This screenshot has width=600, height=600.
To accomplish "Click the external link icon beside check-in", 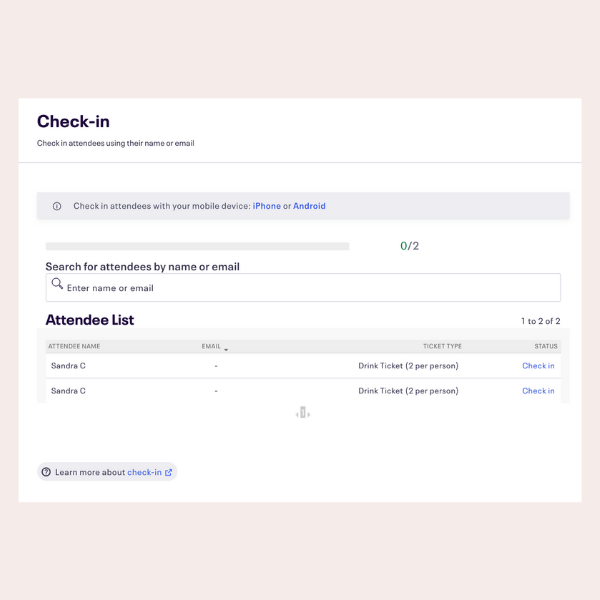I will coord(168,472).
